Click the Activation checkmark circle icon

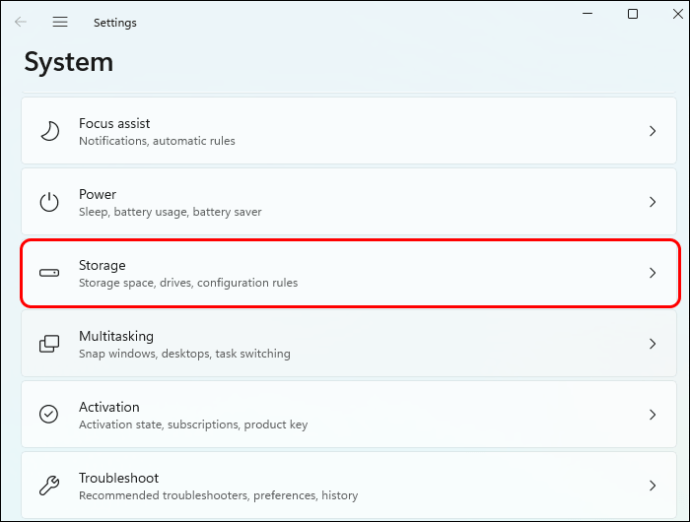[49, 414]
